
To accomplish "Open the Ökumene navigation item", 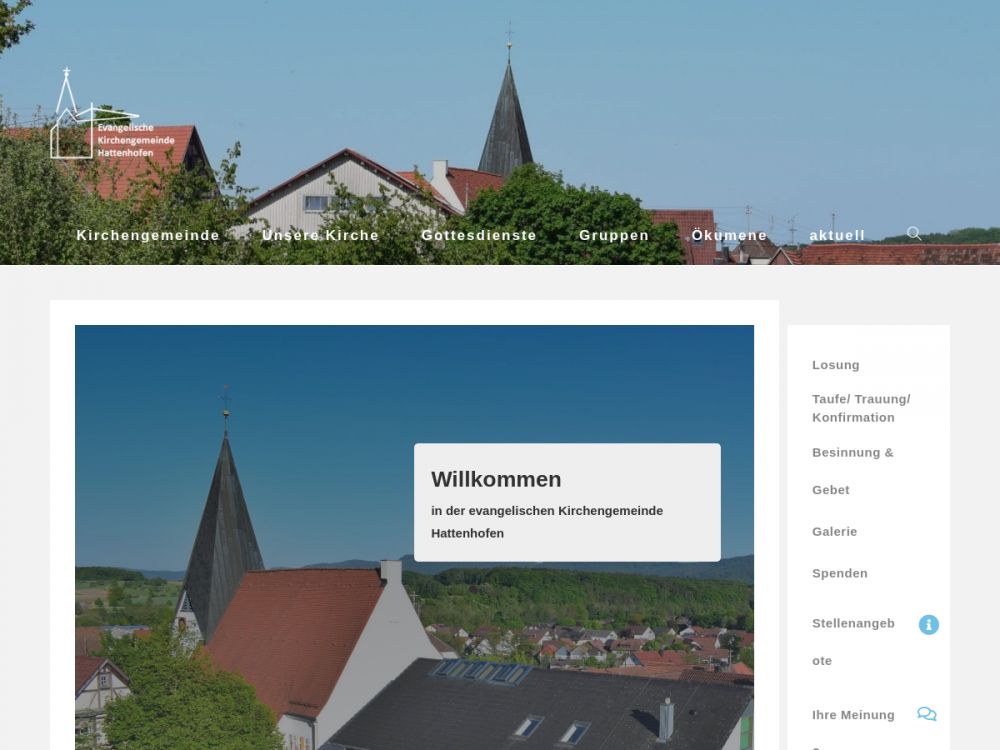I will [729, 236].
